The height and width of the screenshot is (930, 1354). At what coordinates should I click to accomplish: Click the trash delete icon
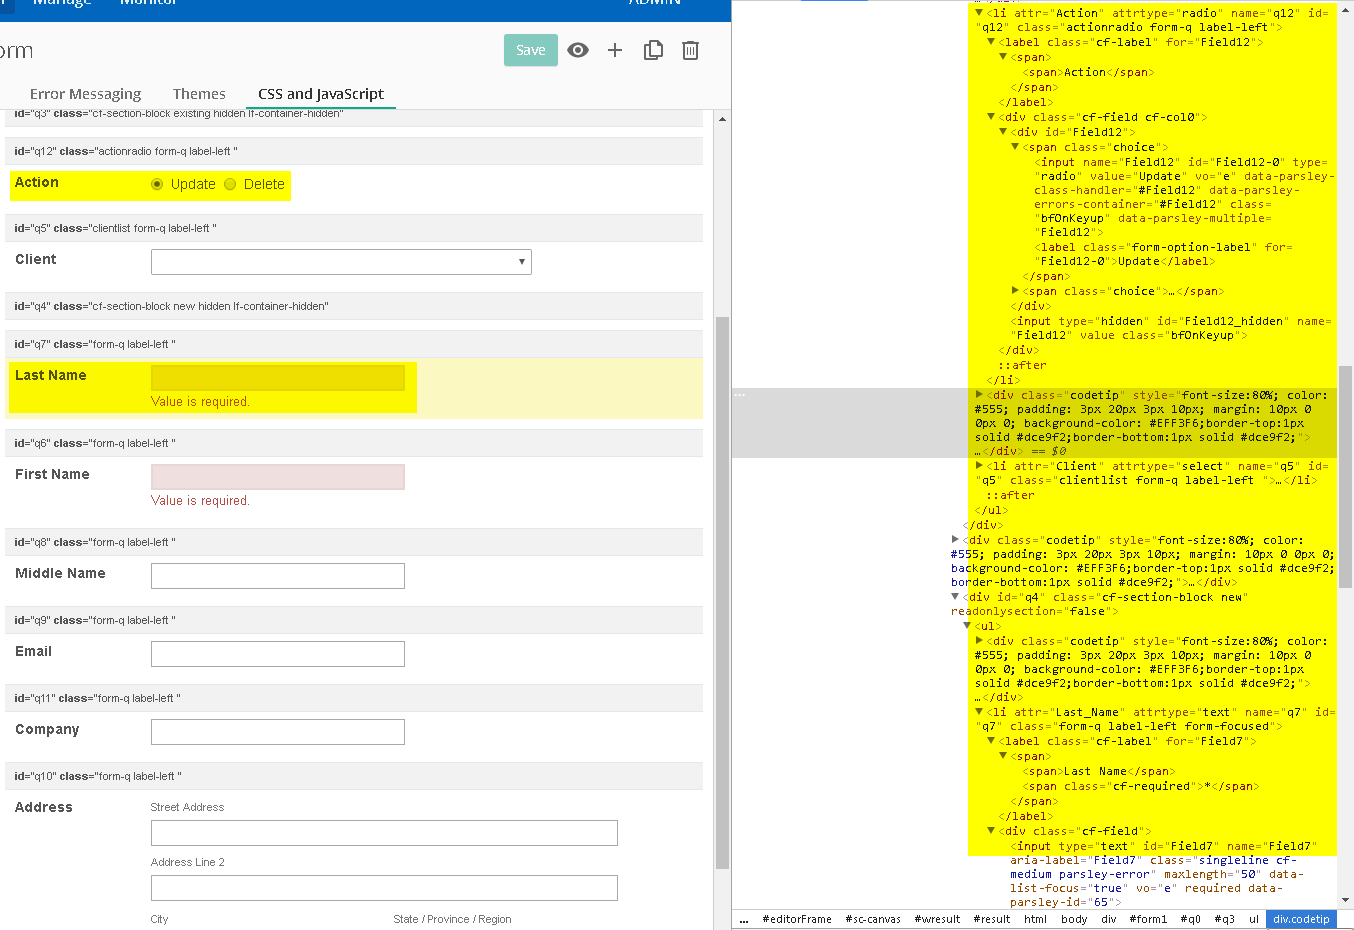coord(690,50)
